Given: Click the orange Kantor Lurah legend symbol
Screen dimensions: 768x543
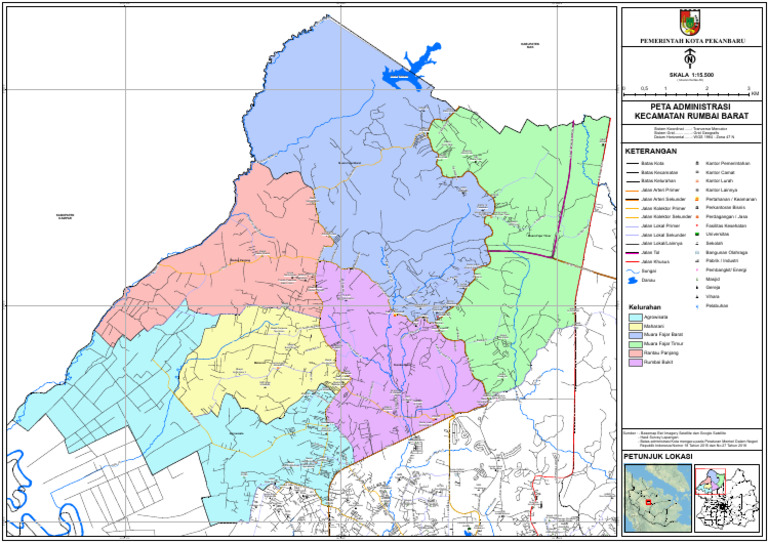Looking at the screenshot, I should [x=697, y=181].
